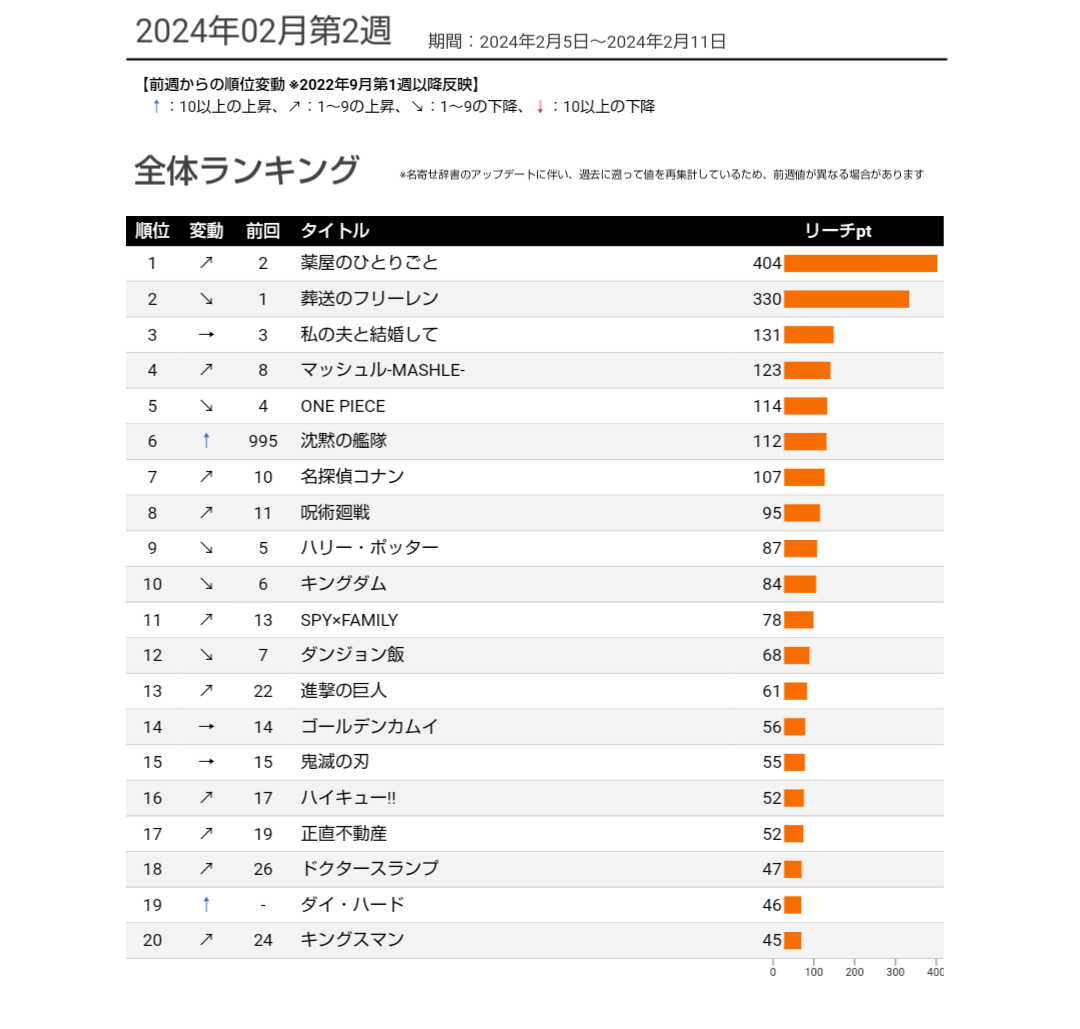
Task: Click the down-right arrow for ダンジョン飯
Action: click(206, 655)
